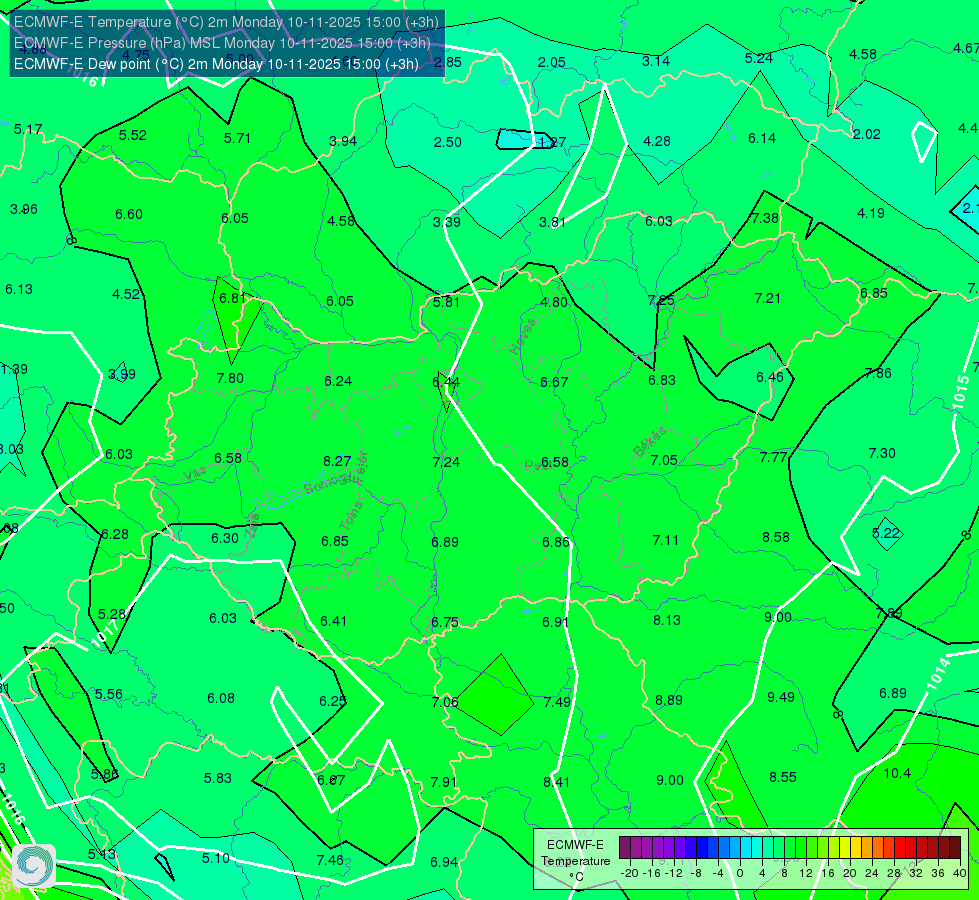Click the 8.55 temperature value
The height and width of the screenshot is (900, 979).
click(x=782, y=777)
